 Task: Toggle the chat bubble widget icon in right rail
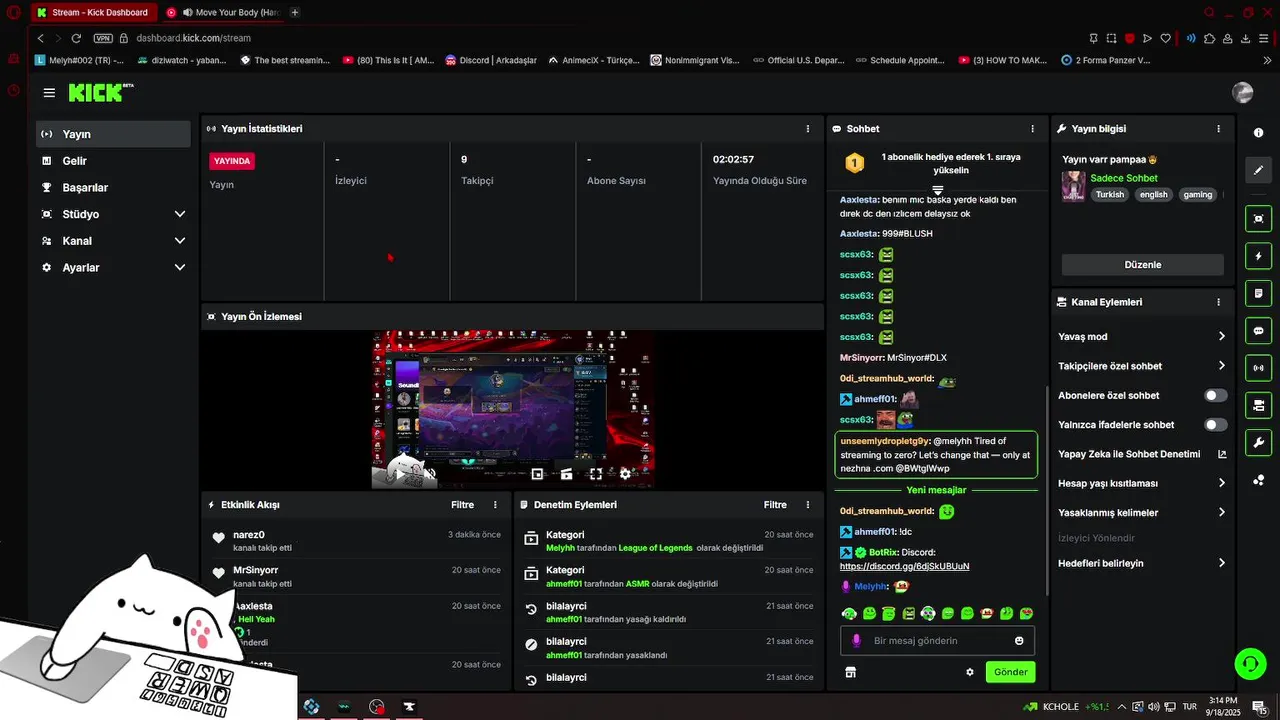1258,331
